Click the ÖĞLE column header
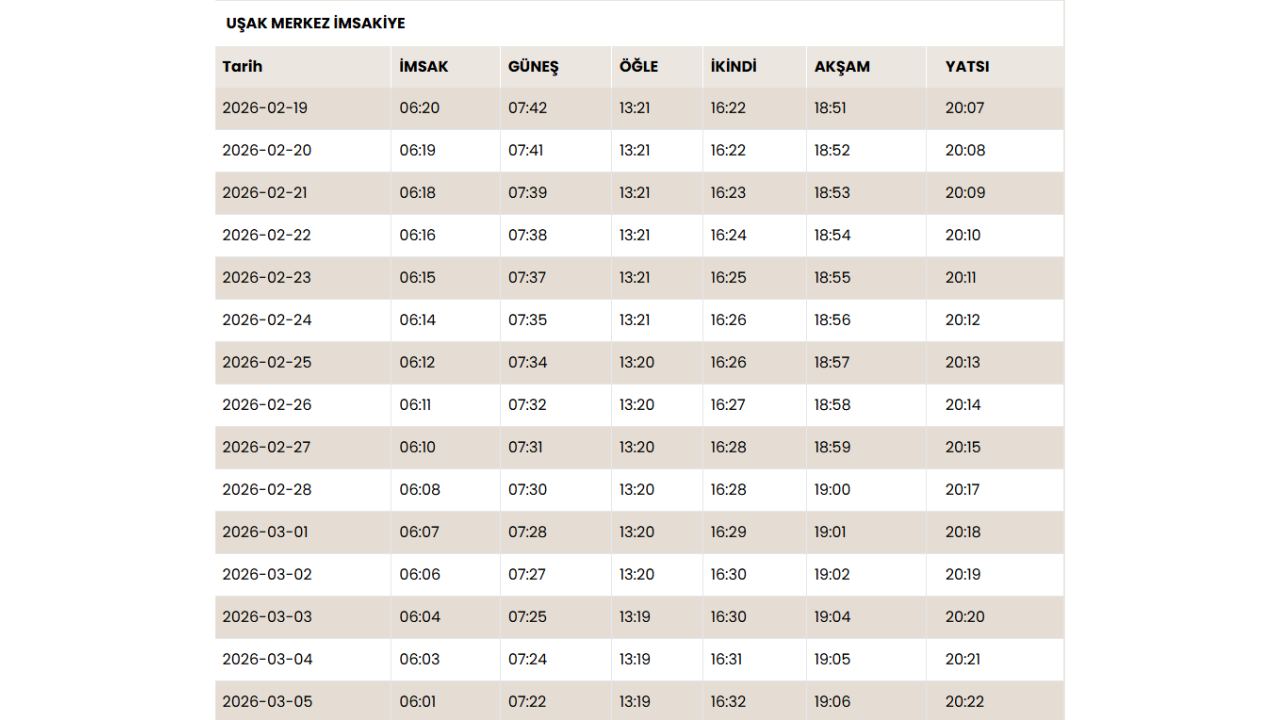Viewport: 1280px width, 720px height. 638,67
